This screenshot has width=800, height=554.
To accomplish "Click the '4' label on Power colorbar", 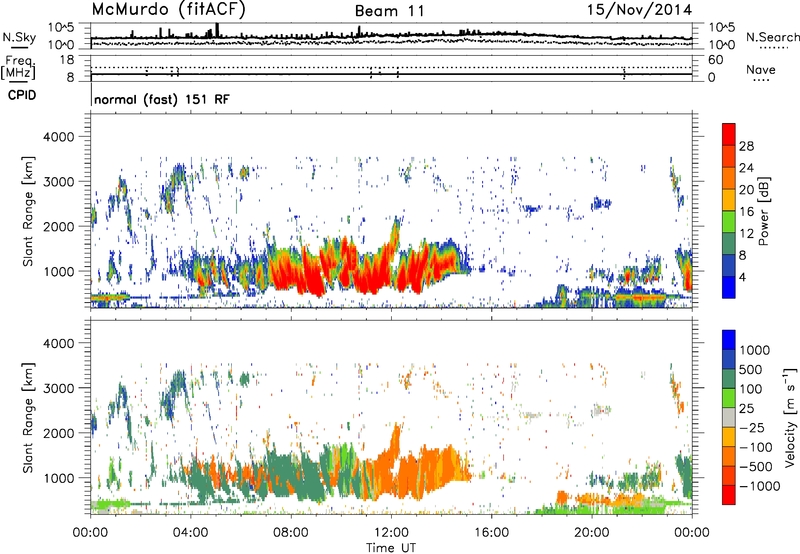I will (x=742, y=277).
